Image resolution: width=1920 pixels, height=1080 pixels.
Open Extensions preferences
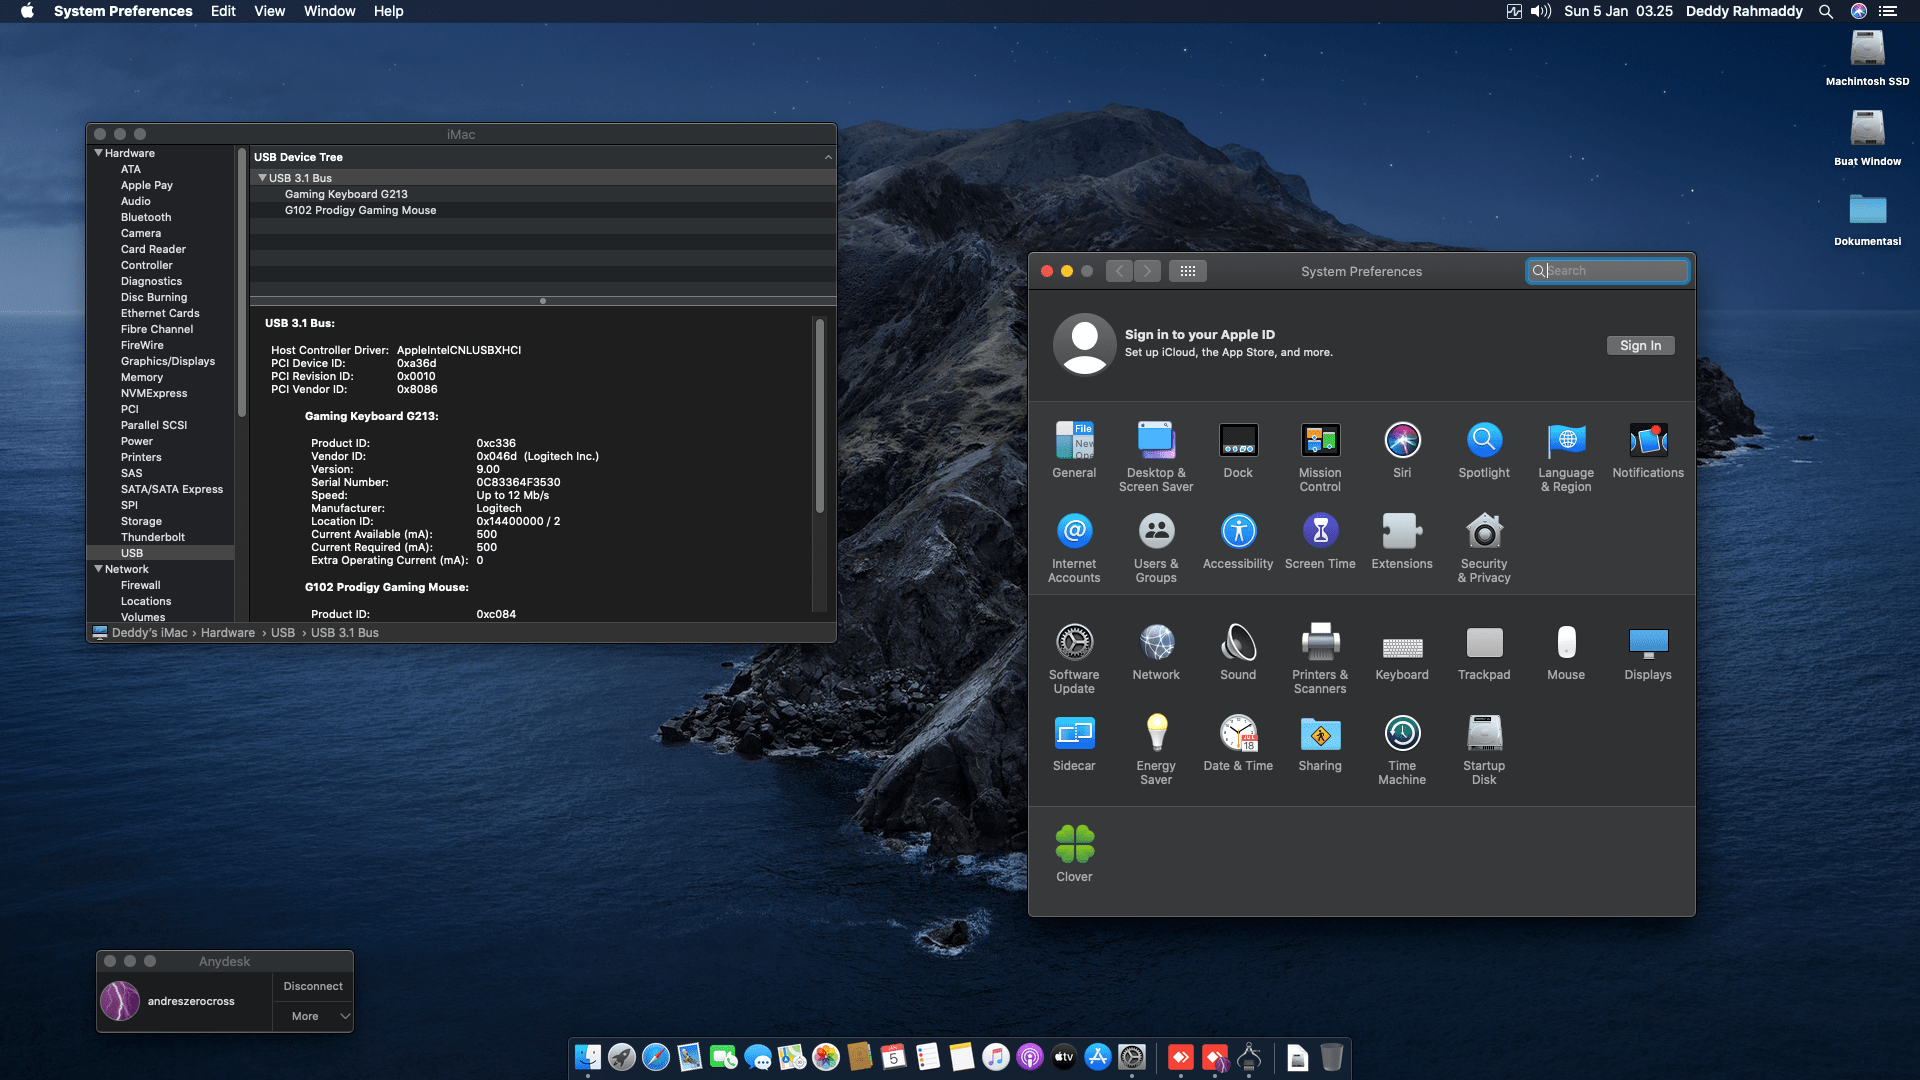pyautogui.click(x=1402, y=540)
